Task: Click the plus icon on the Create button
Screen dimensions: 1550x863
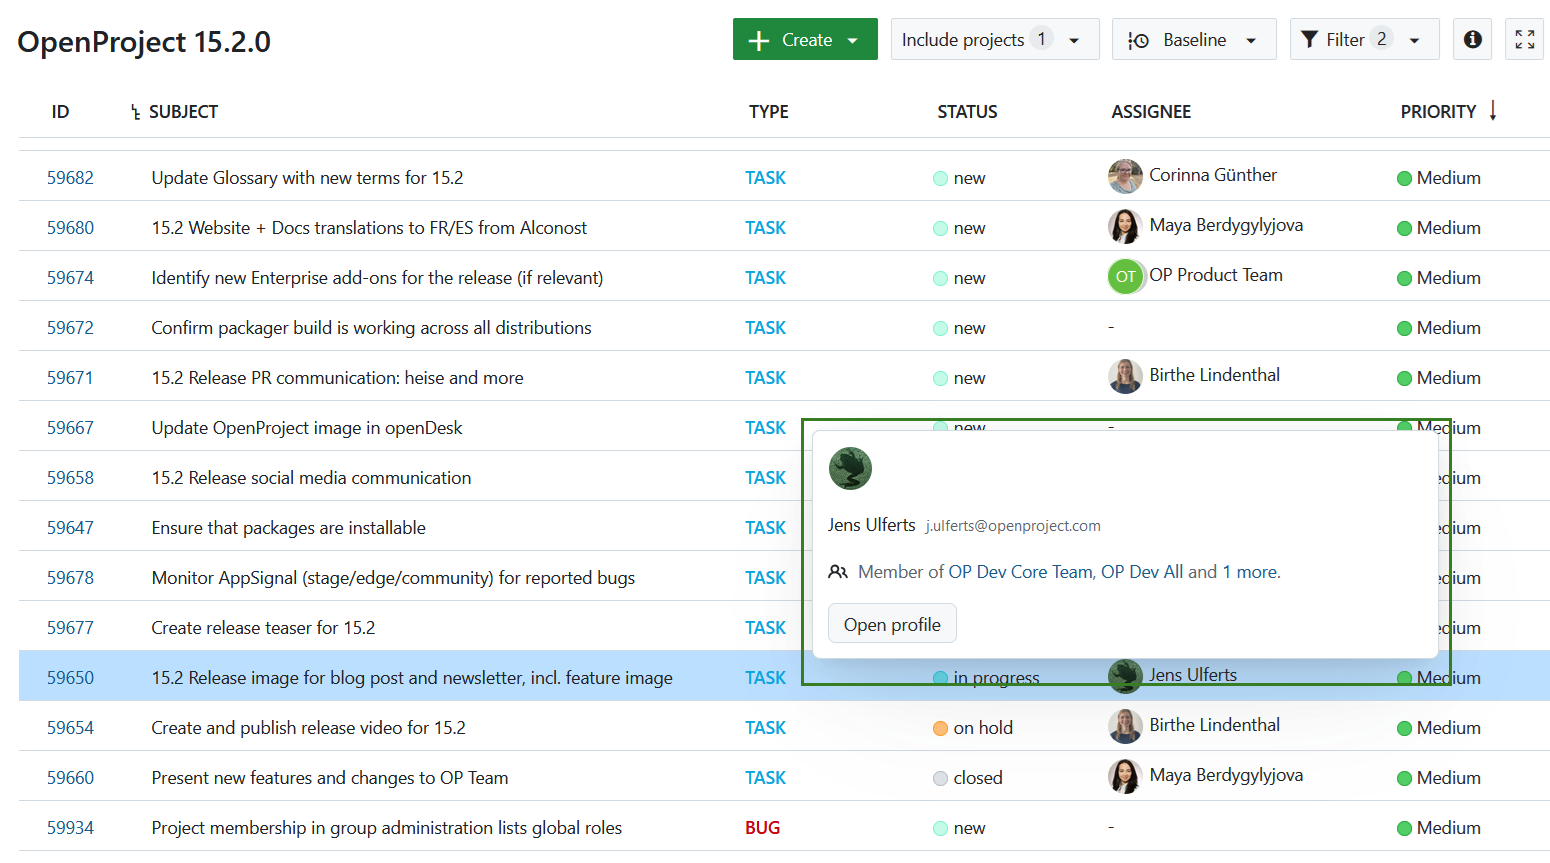Action: 760,39
